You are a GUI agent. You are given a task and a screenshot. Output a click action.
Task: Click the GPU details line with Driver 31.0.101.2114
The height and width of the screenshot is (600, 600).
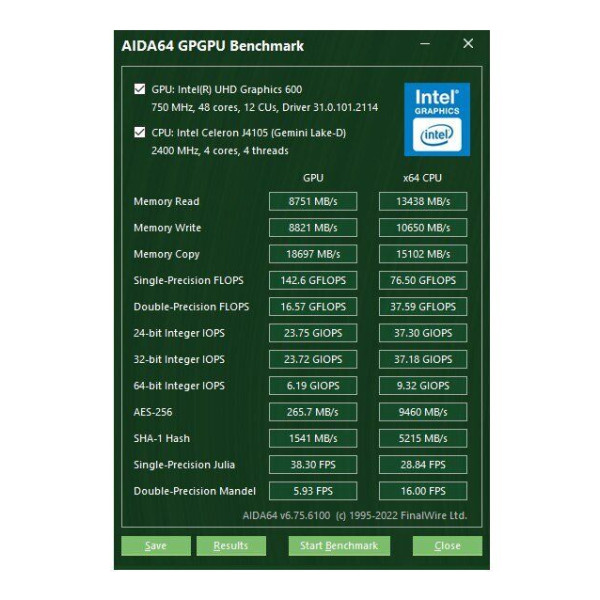(264, 107)
